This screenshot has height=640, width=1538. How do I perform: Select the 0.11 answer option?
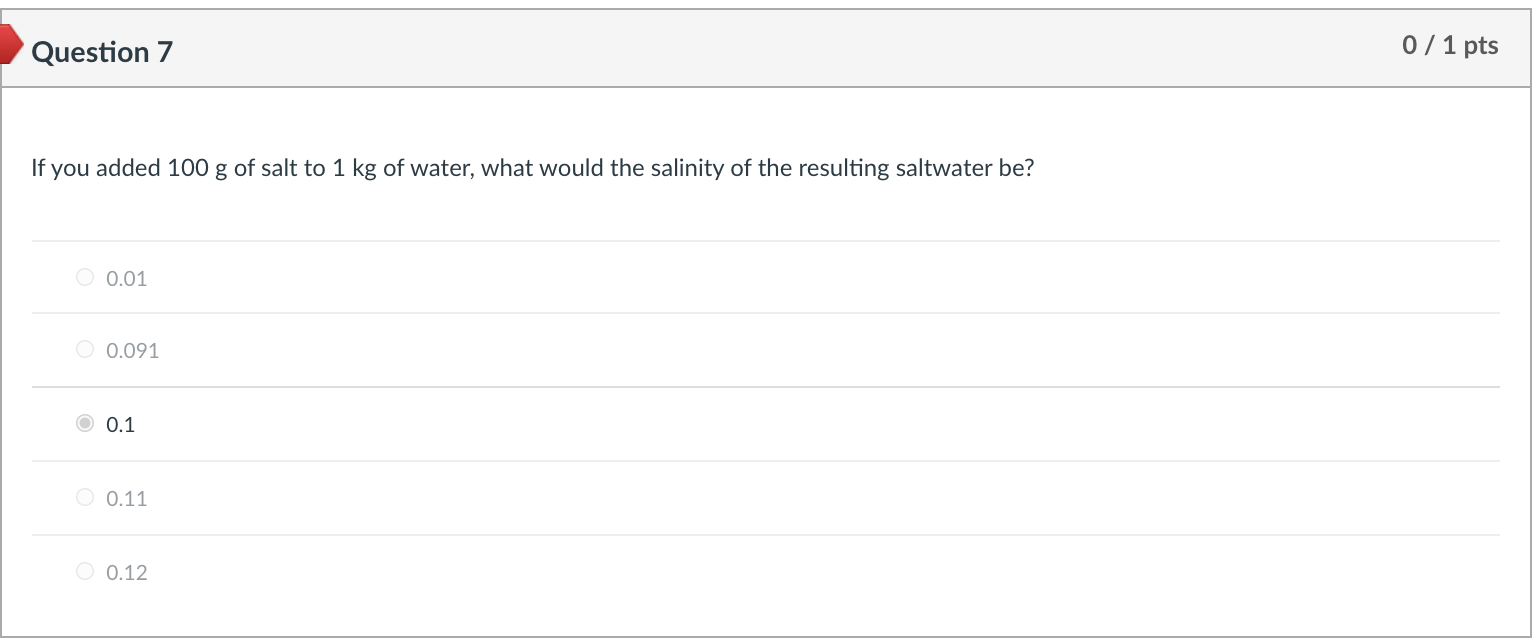(85, 496)
